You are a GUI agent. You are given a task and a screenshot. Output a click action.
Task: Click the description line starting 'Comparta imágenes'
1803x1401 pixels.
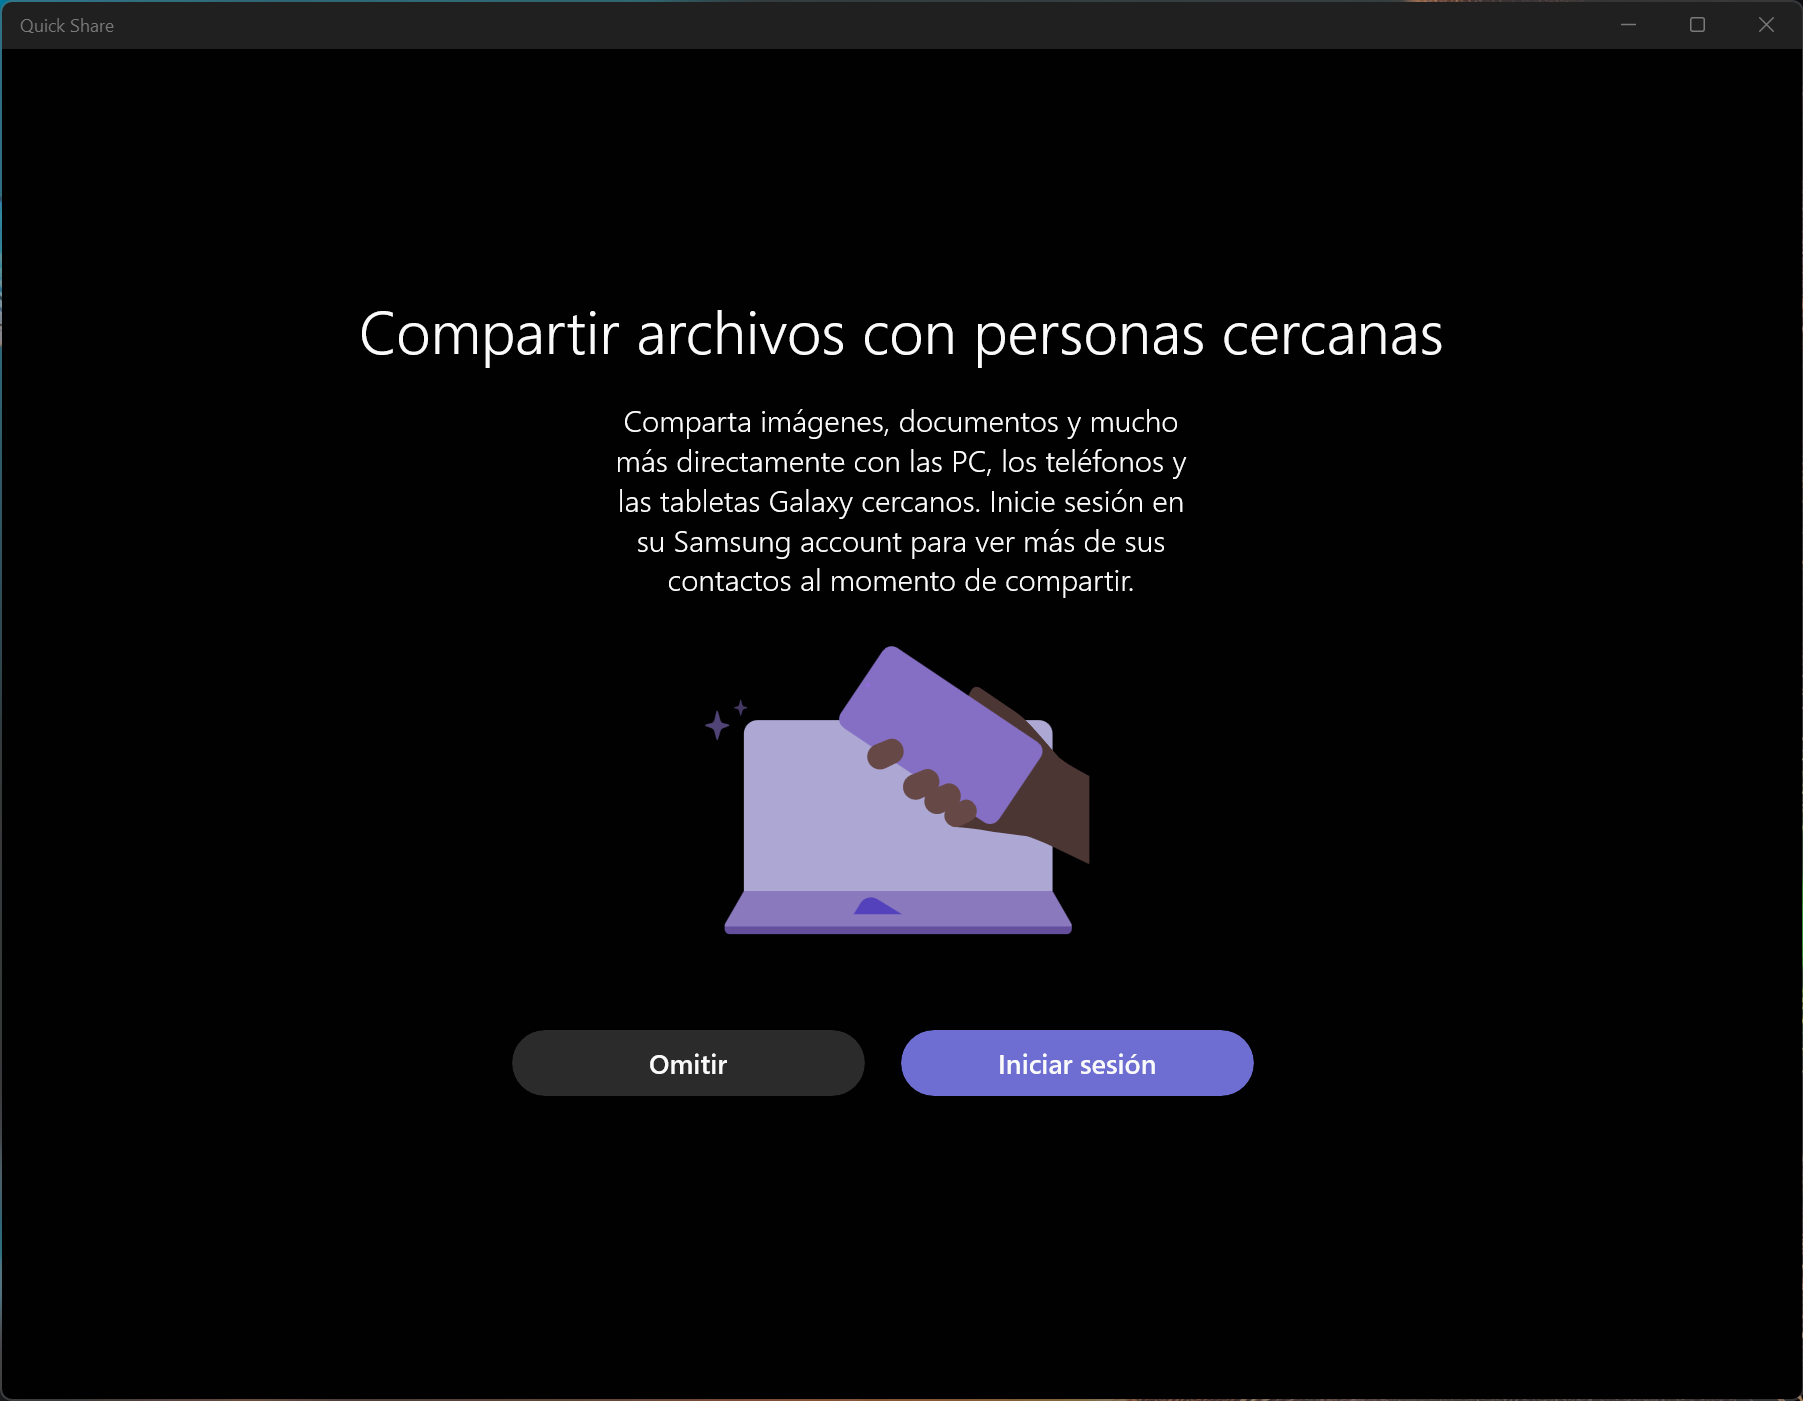point(900,422)
